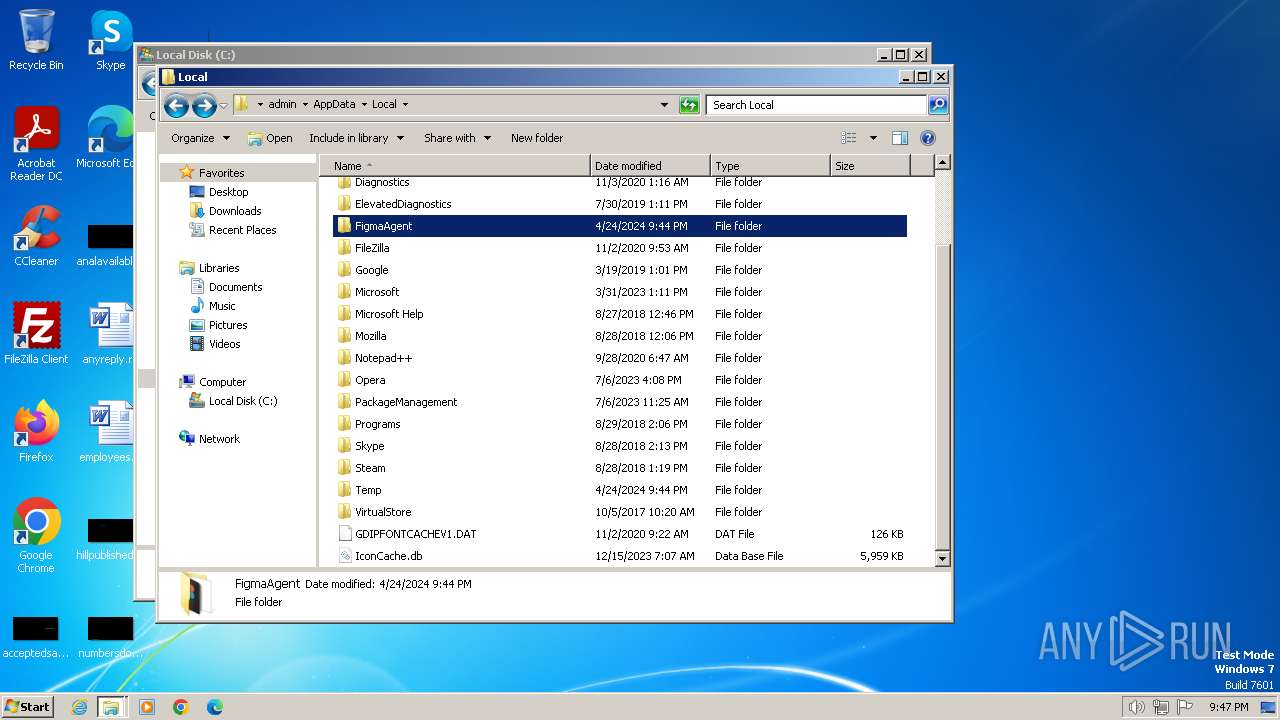Open the view options dropdown arrow
The height and width of the screenshot is (720, 1280).
pyautogui.click(x=873, y=138)
